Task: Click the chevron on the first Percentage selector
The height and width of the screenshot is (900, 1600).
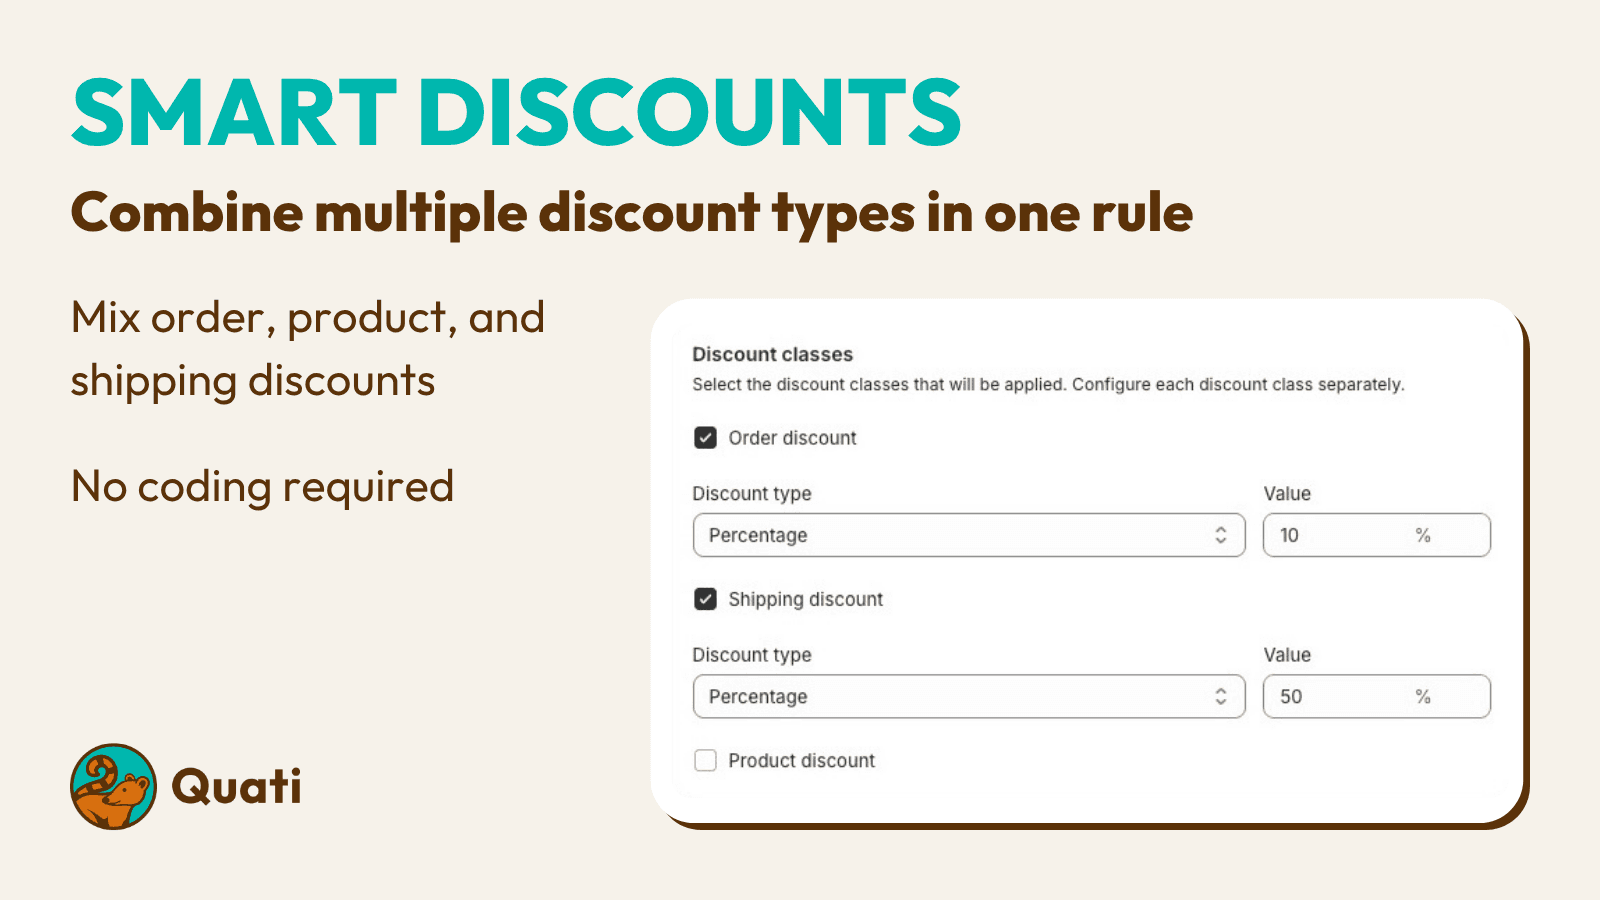Action: pyautogui.click(x=1220, y=535)
